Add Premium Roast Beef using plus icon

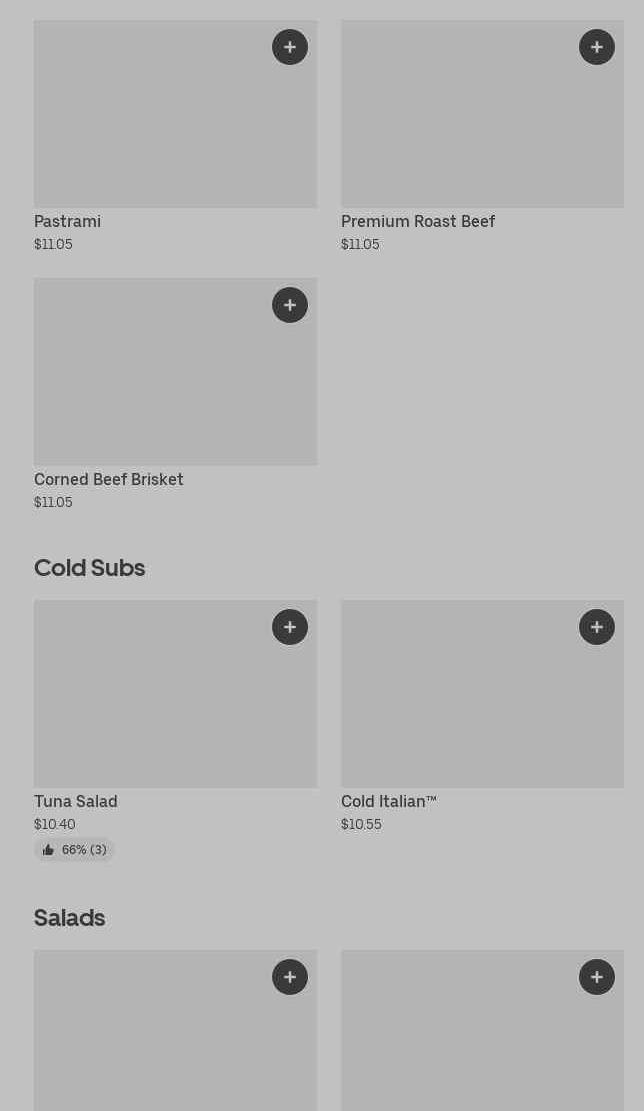tap(597, 47)
